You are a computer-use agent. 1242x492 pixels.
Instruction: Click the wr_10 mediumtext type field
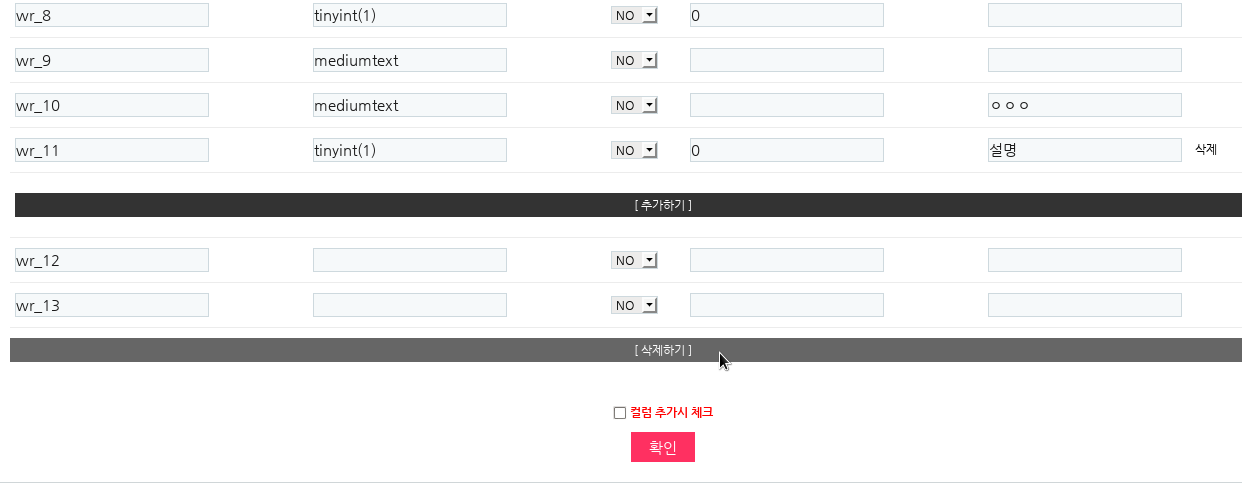point(409,105)
